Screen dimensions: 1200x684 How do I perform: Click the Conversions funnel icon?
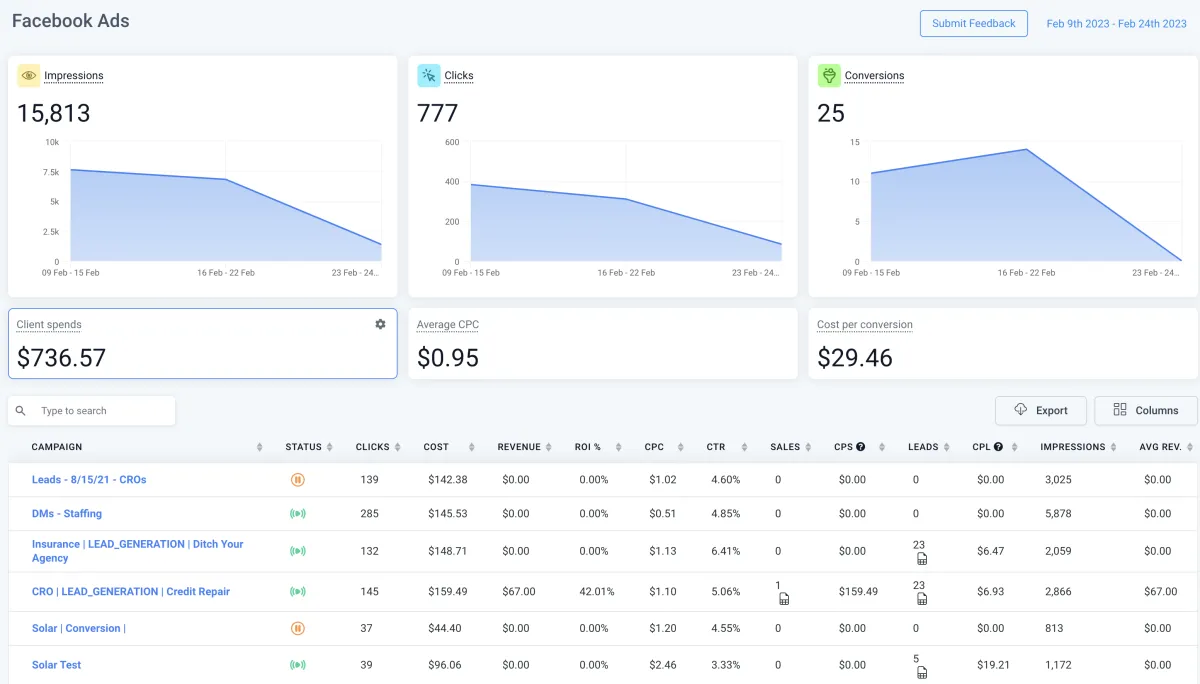click(828, 75)
